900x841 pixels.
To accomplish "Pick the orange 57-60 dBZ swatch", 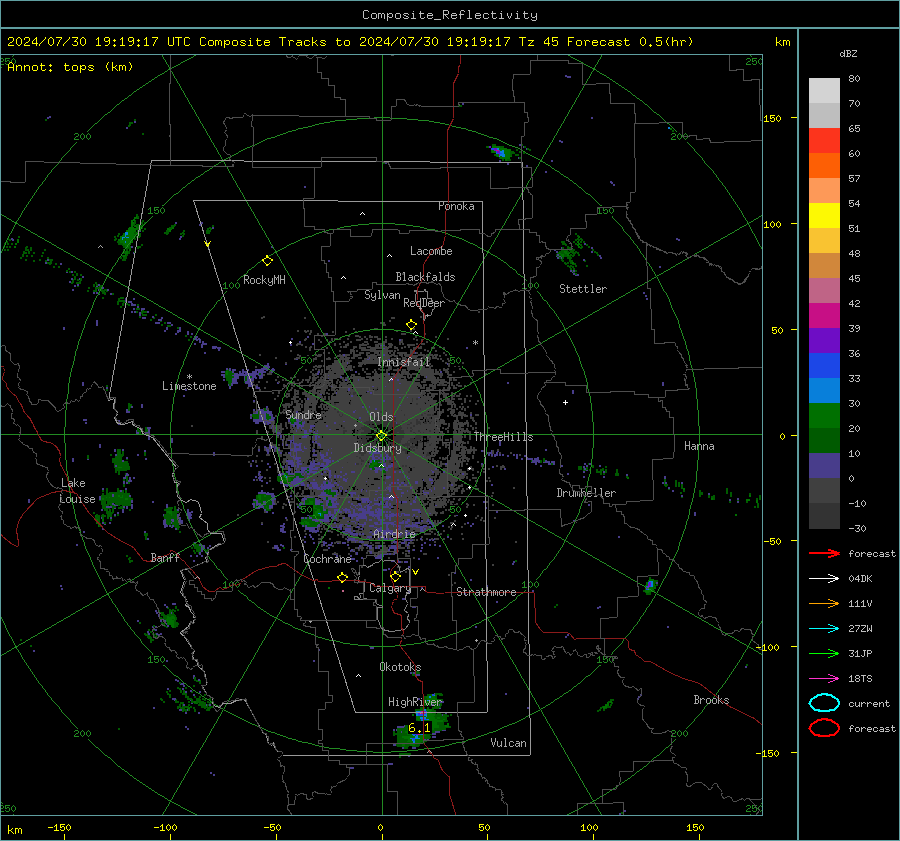I will click(824, 166).
